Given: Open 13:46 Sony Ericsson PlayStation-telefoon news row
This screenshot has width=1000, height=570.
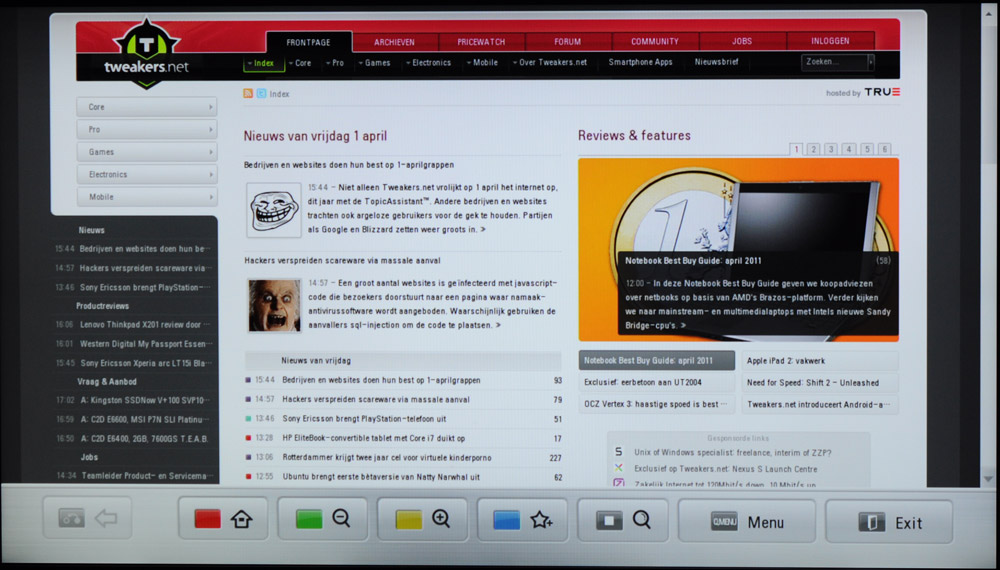Looking at the screenshot, I should [403, 419].
